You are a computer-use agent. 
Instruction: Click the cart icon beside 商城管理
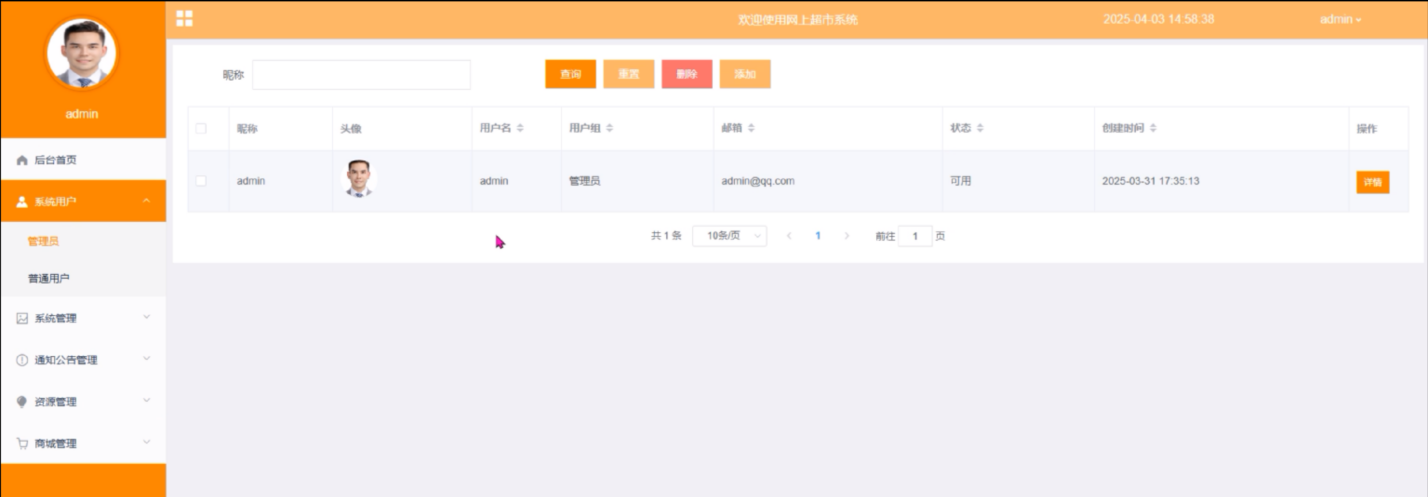point(22,443)
